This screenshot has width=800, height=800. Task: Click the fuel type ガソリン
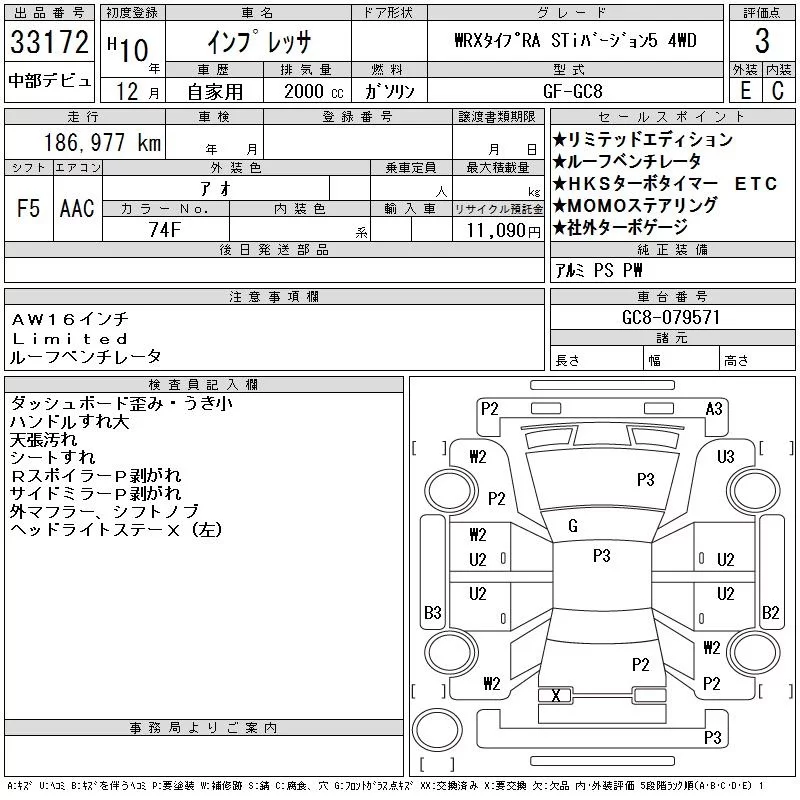(x=389, y=91)
